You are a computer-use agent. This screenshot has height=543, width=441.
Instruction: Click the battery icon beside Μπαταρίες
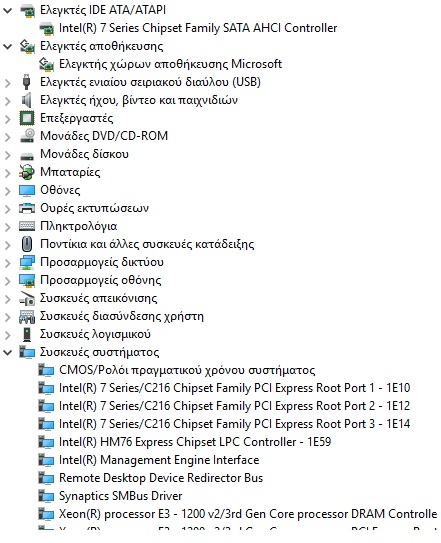pyautogui.click(x=27, y=172)
